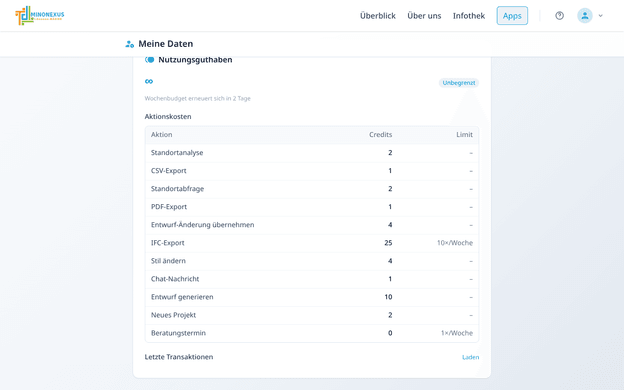Click the Credits column header

(x=380, y=135)
